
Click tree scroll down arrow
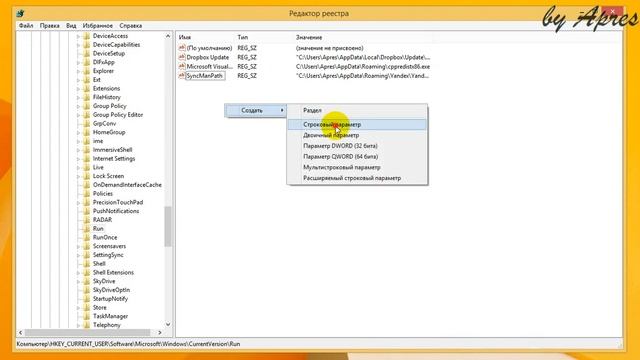click(x=168, y=324)
